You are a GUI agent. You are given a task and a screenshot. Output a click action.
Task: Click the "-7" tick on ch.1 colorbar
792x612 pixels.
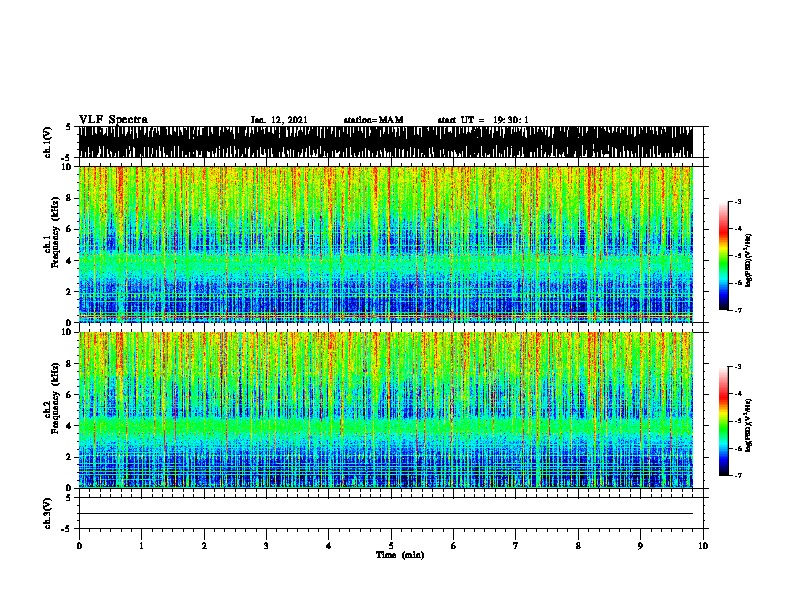tap(738, 310)
